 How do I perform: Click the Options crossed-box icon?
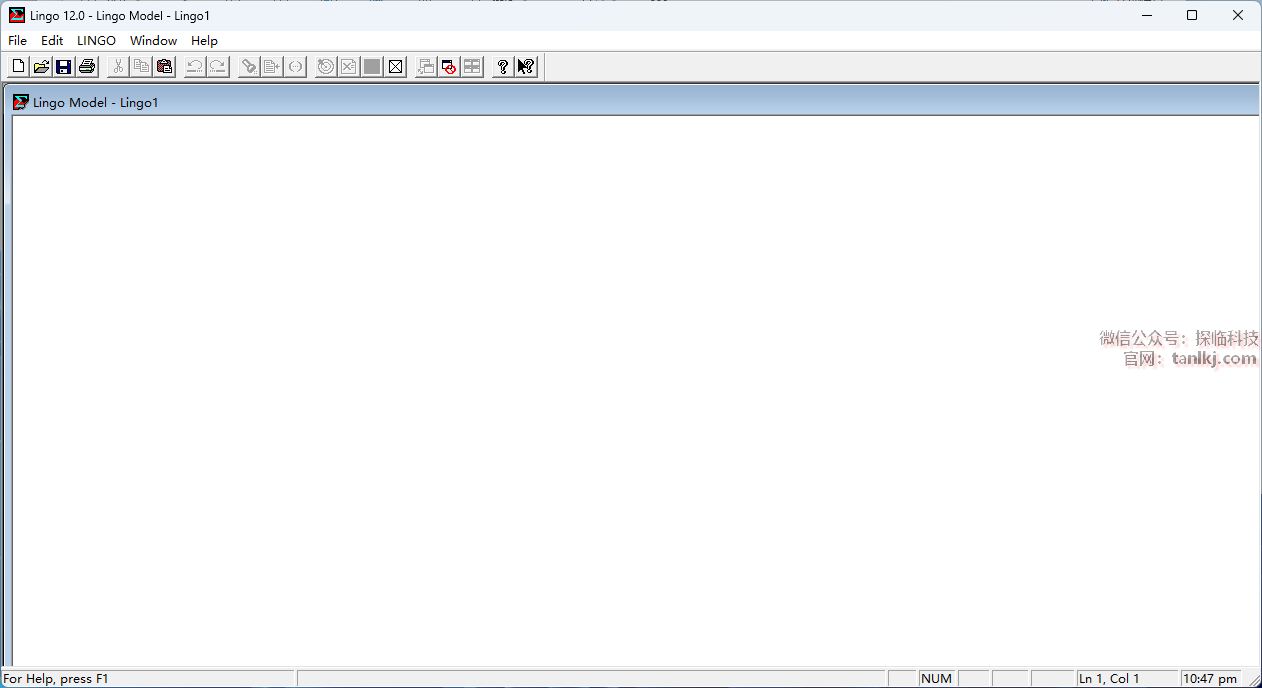tap(395, 67)
